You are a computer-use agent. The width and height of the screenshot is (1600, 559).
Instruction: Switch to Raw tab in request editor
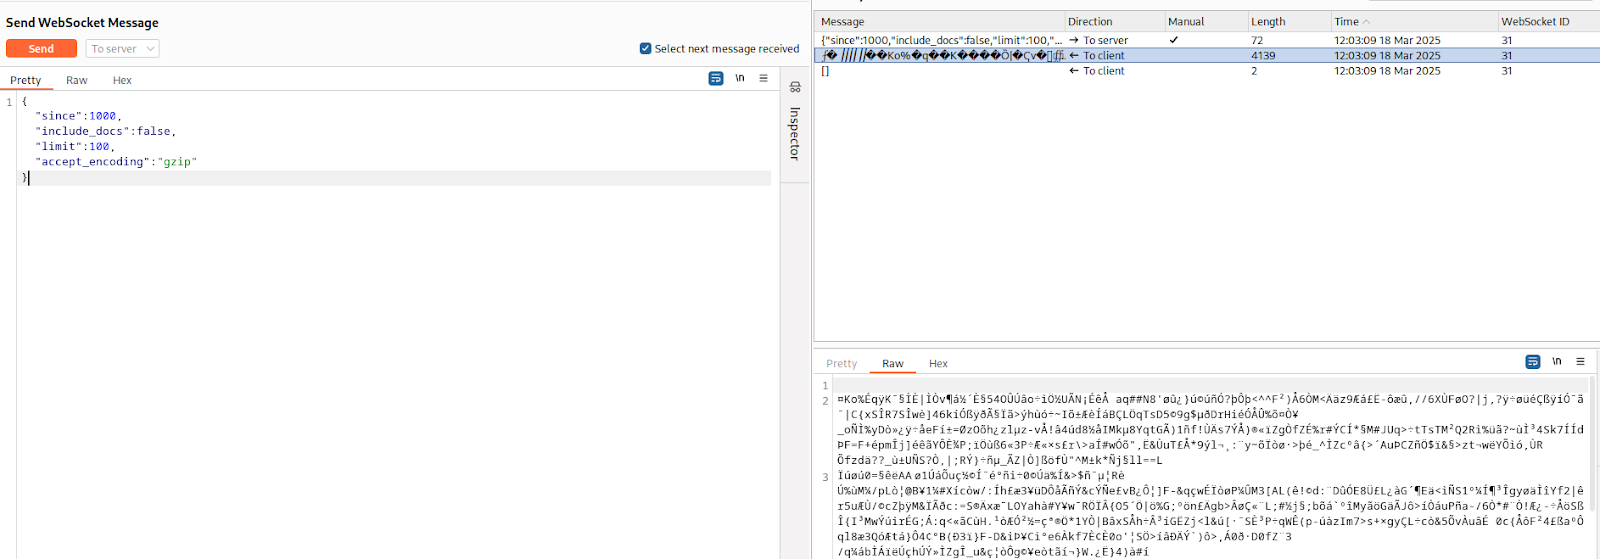[77, 80]
